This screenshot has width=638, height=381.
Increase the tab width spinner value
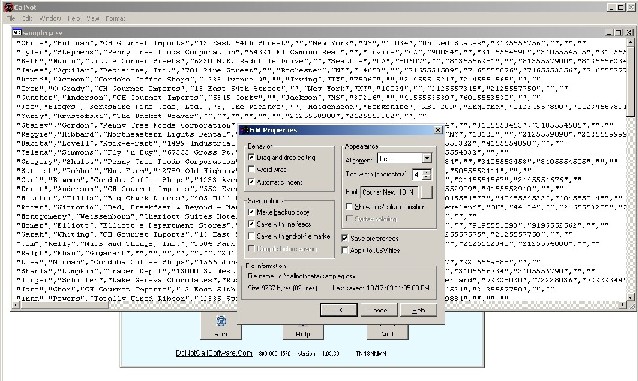426,172
